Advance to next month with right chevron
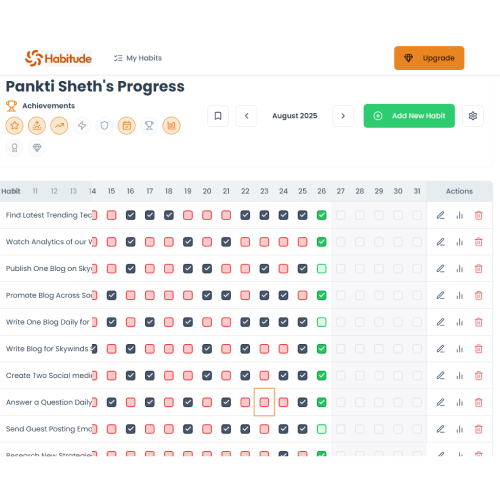The width and height of the screenshot is (500, 500). click(x=343, y=116)
